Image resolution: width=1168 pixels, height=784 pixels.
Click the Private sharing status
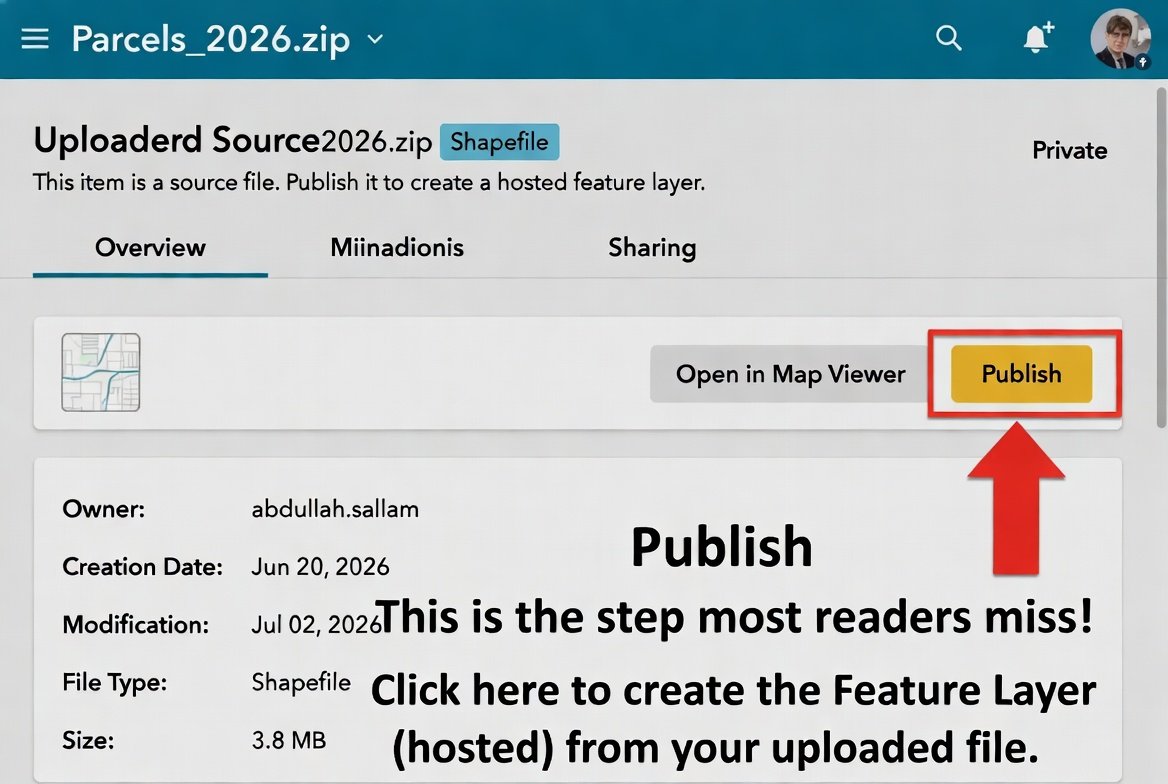click(1069, 151)
